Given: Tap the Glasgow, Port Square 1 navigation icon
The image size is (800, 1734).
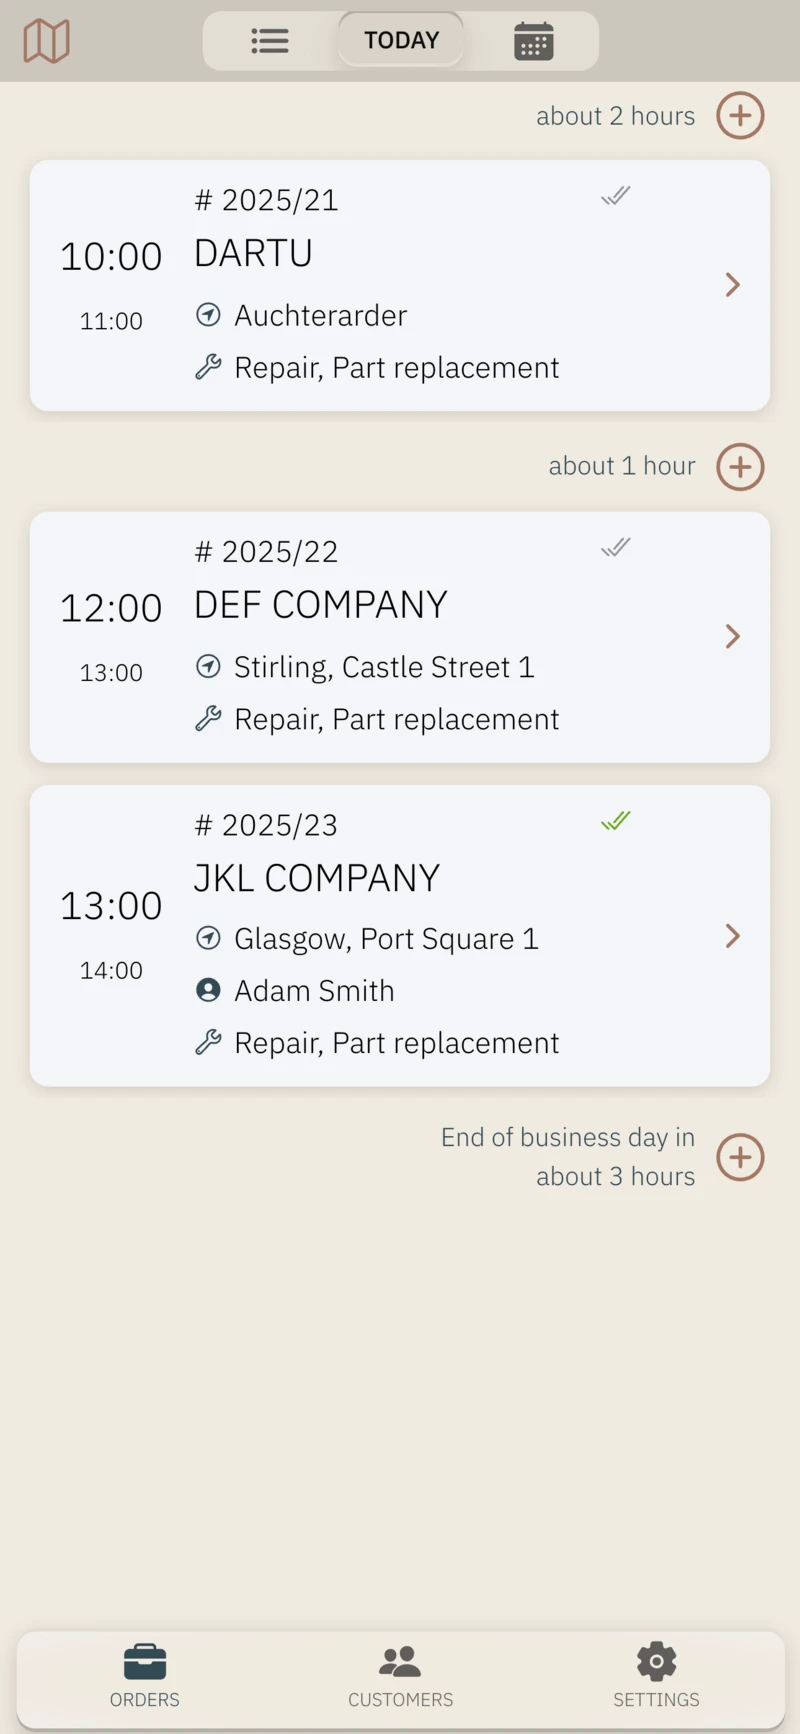Looking at the screenshot, I should click(208, 938).
